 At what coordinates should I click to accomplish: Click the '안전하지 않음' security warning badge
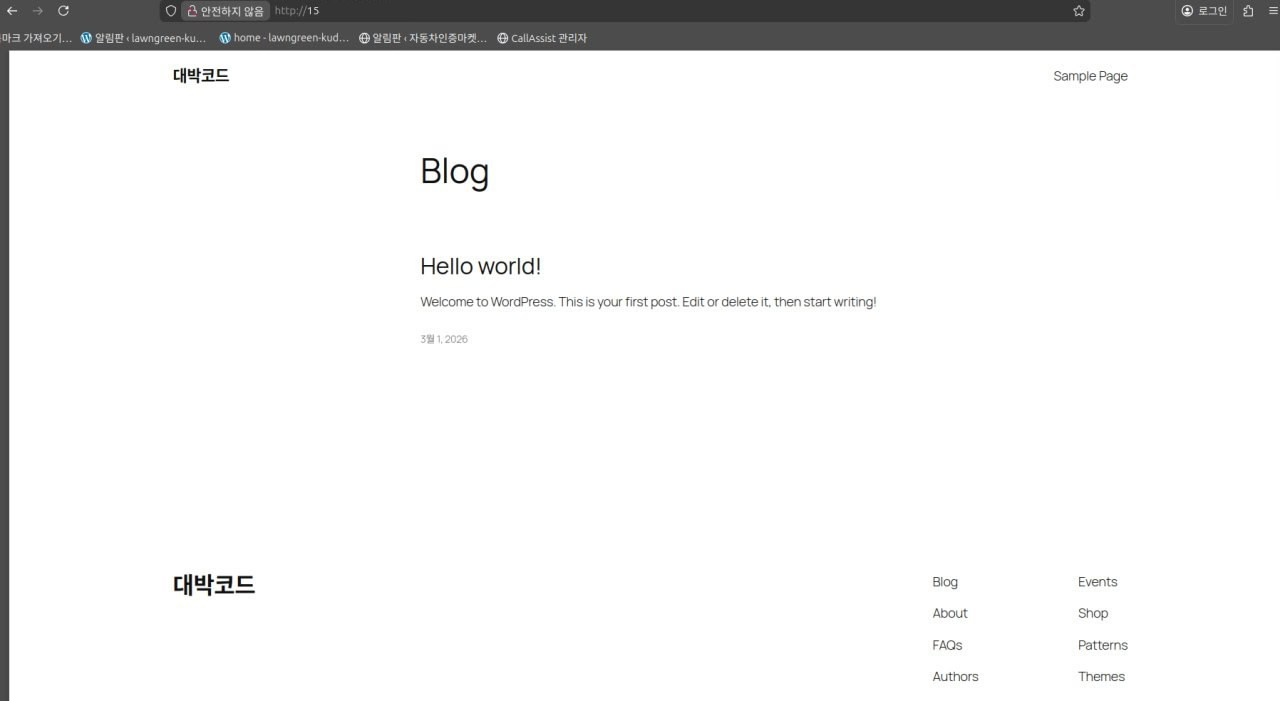[x=225, y=11]
